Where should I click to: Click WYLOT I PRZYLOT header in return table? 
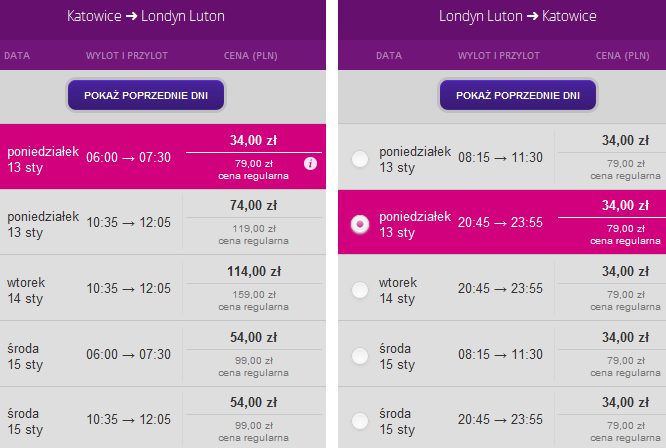pos(500,55)
